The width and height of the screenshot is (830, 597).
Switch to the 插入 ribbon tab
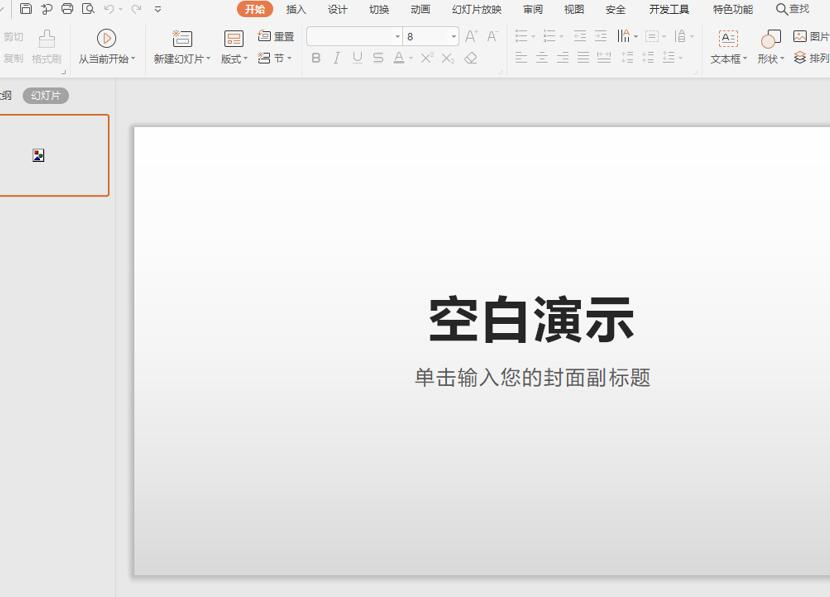point(295,9)
